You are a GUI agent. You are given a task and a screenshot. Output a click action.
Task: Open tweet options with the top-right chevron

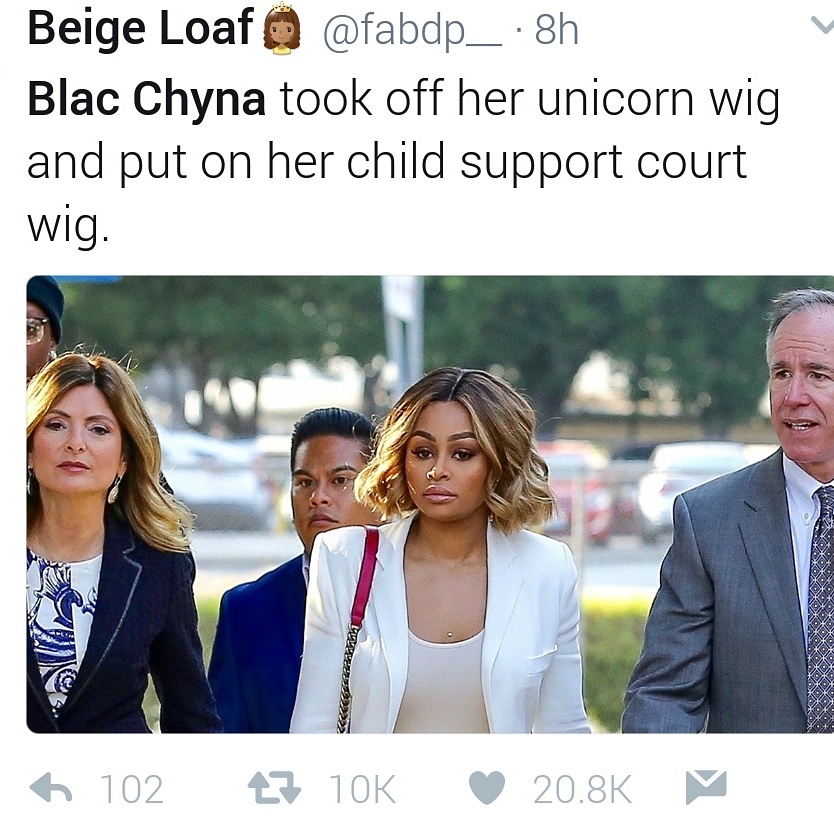[822, 24]
